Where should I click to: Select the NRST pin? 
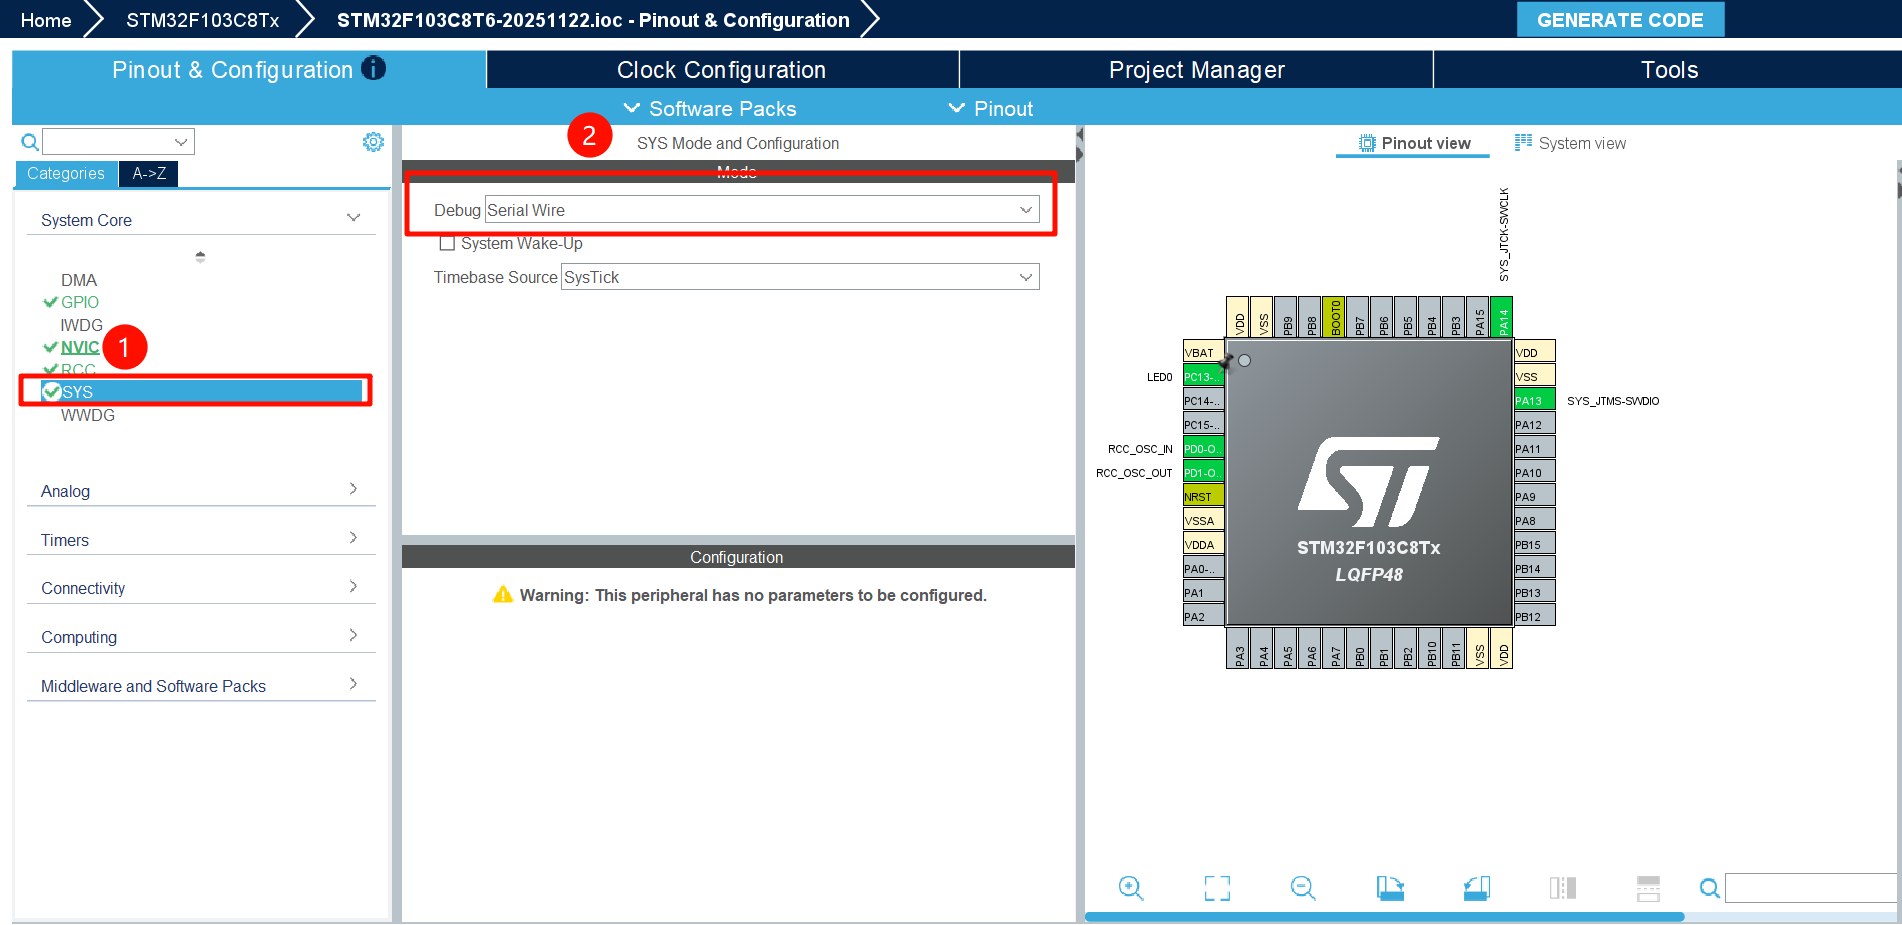coord(1203,496)
